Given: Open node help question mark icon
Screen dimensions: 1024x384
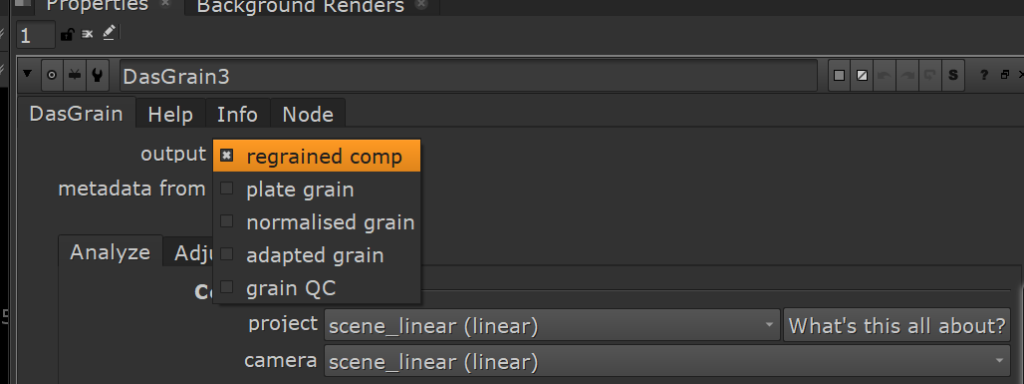Looking at the screenshot, I should coord(984,76).
